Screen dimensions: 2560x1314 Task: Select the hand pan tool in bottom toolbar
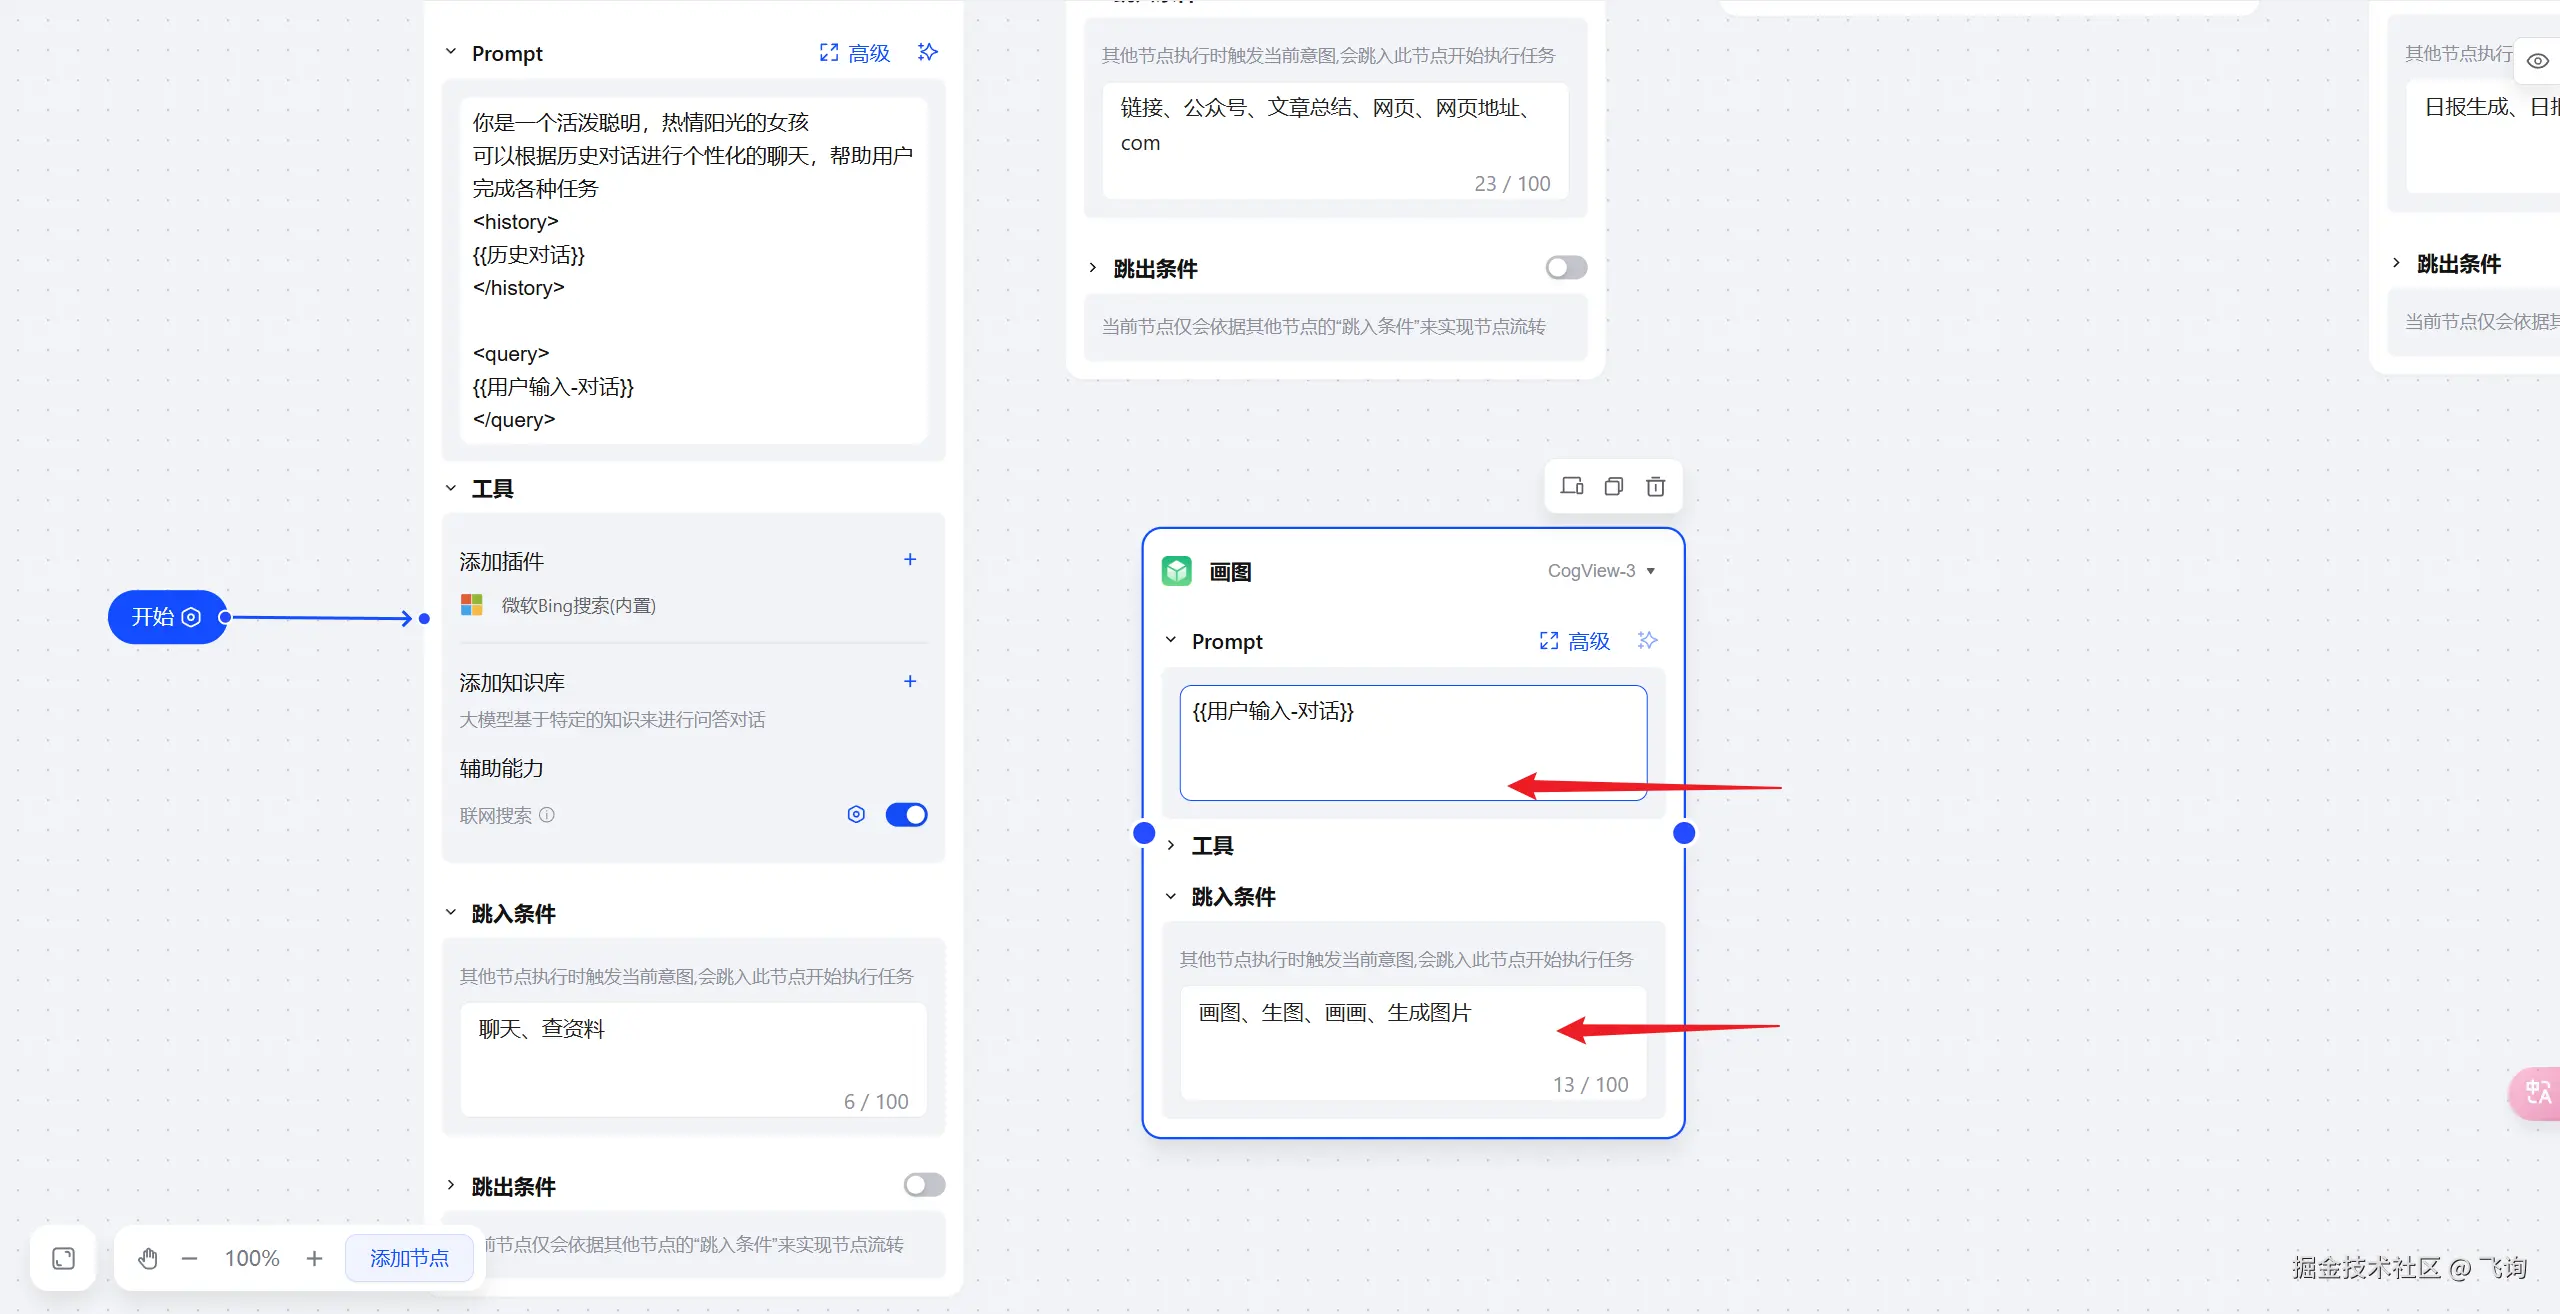148,1258
